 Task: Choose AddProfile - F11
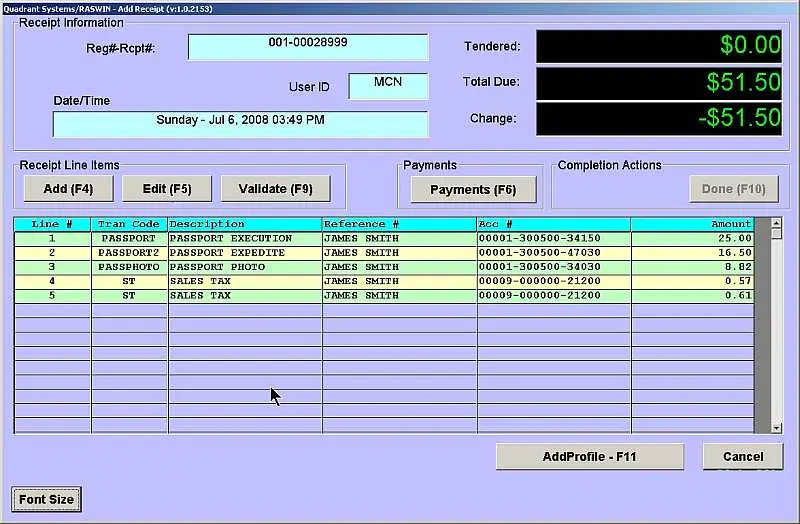pos(590,457)
